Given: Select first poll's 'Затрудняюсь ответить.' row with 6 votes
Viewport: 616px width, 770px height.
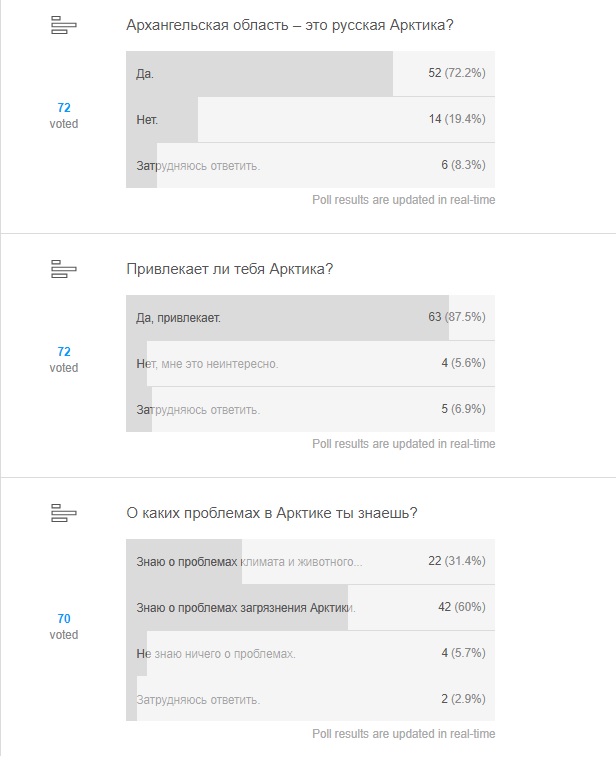Looking at the screenshot, I should (x=310, y=165).
